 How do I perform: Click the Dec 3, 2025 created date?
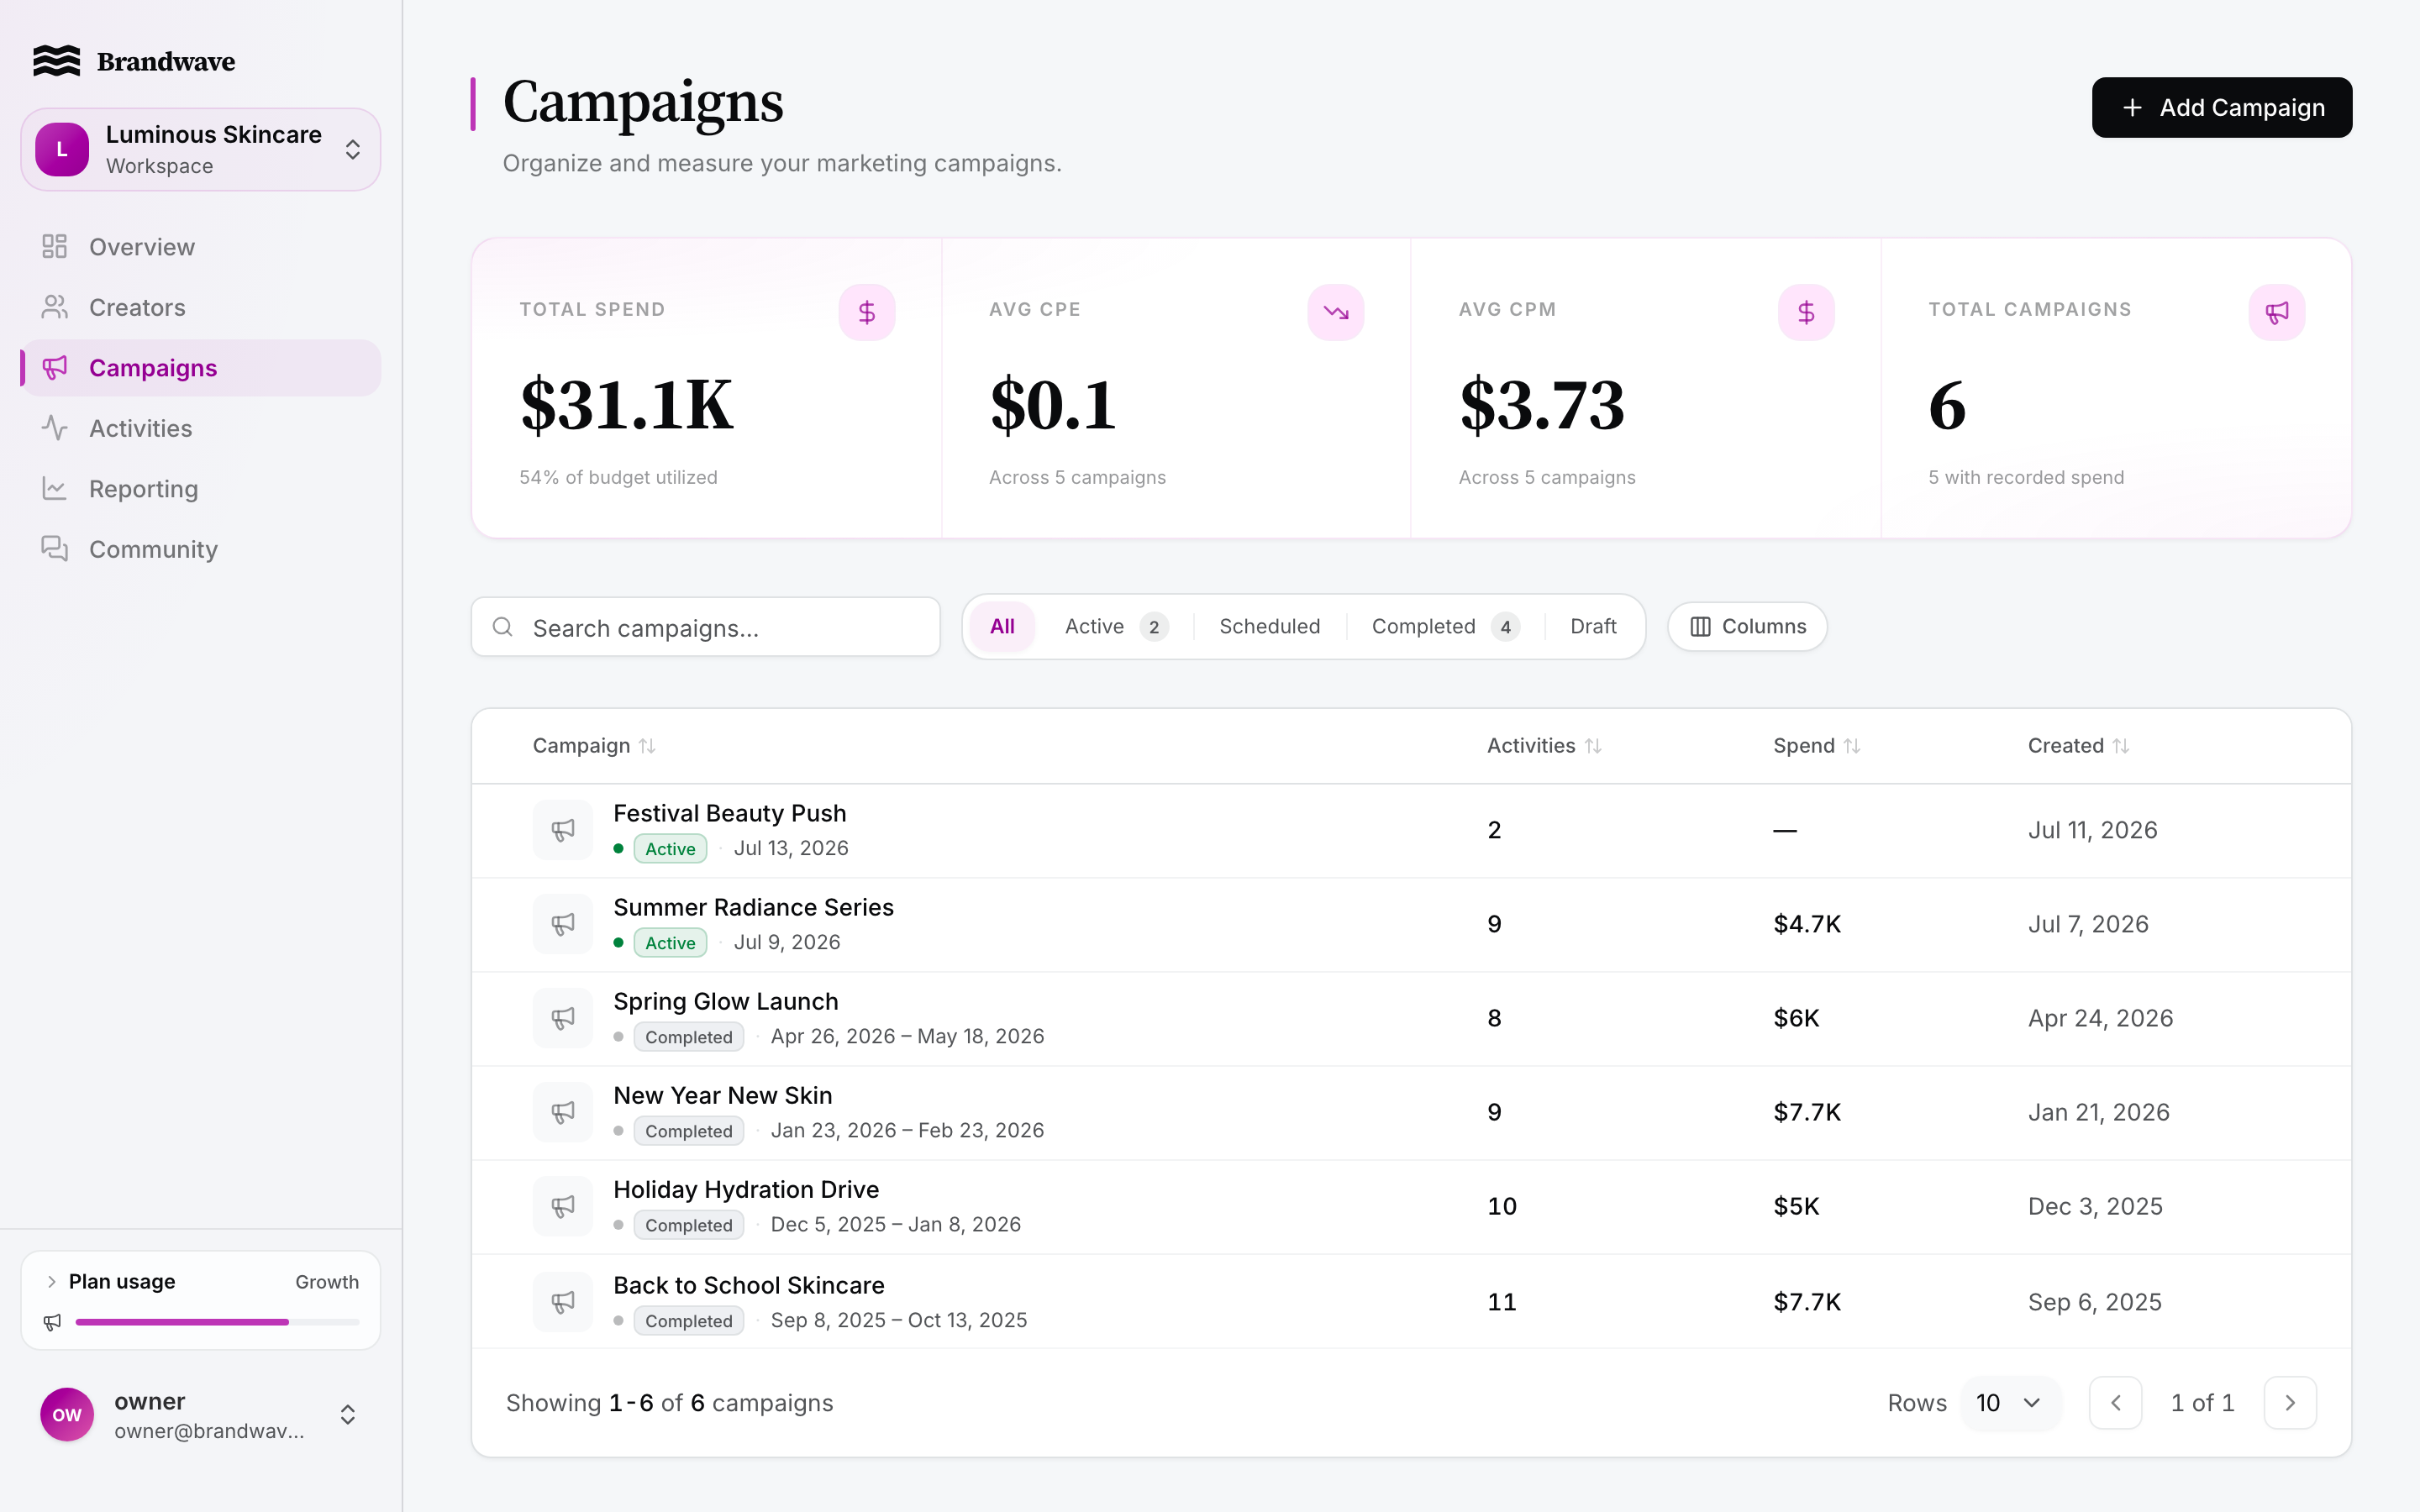click(x=2095, y=1206)
